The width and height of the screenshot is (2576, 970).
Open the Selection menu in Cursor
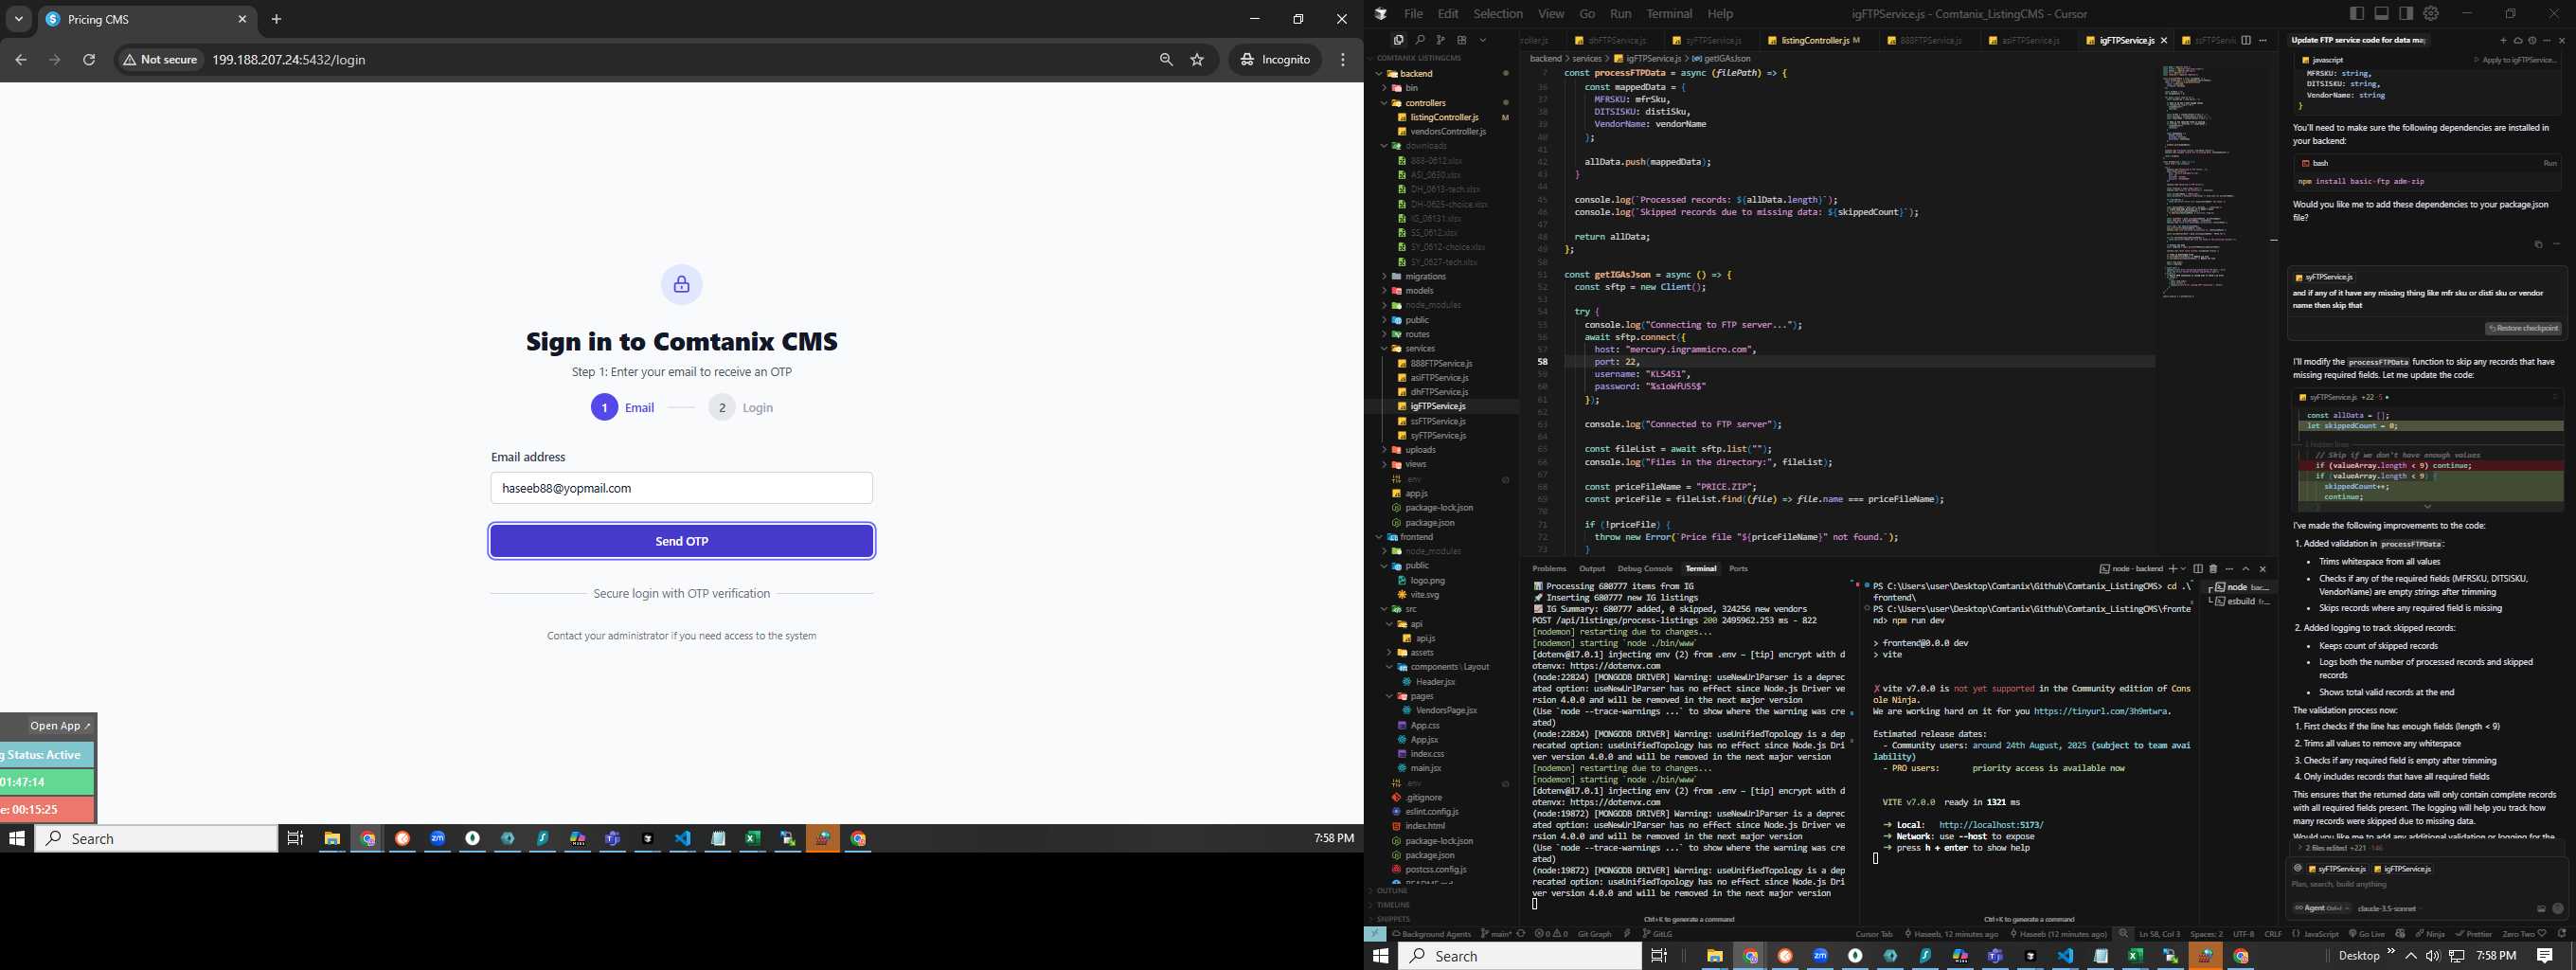(x=1497, y=14)
